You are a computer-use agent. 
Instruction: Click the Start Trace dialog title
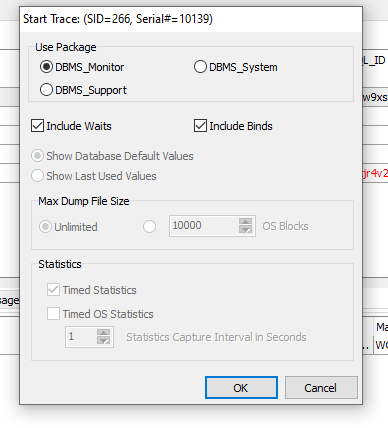(x=118, y=19)
